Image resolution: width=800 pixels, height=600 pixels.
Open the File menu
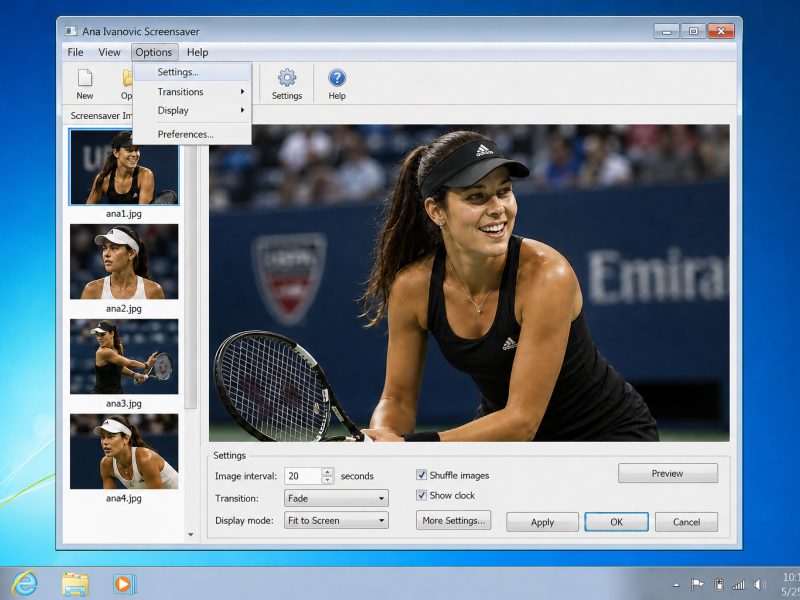click(x=75, y=52)
